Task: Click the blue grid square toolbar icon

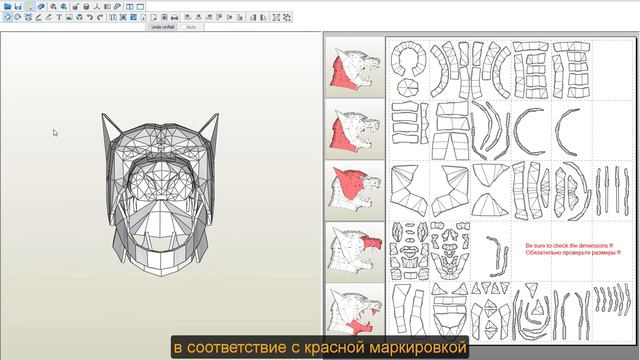Action: (133, 17)
